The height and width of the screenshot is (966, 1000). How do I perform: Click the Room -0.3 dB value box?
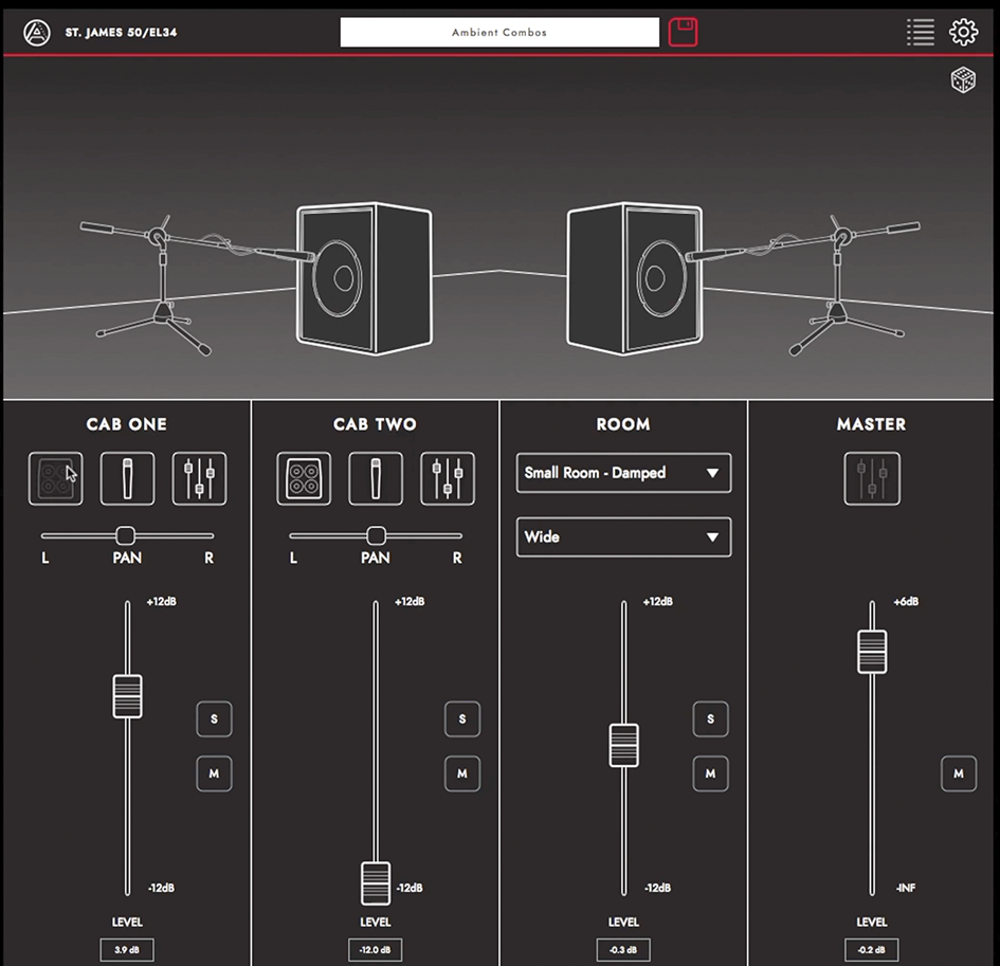click(623, 949)
